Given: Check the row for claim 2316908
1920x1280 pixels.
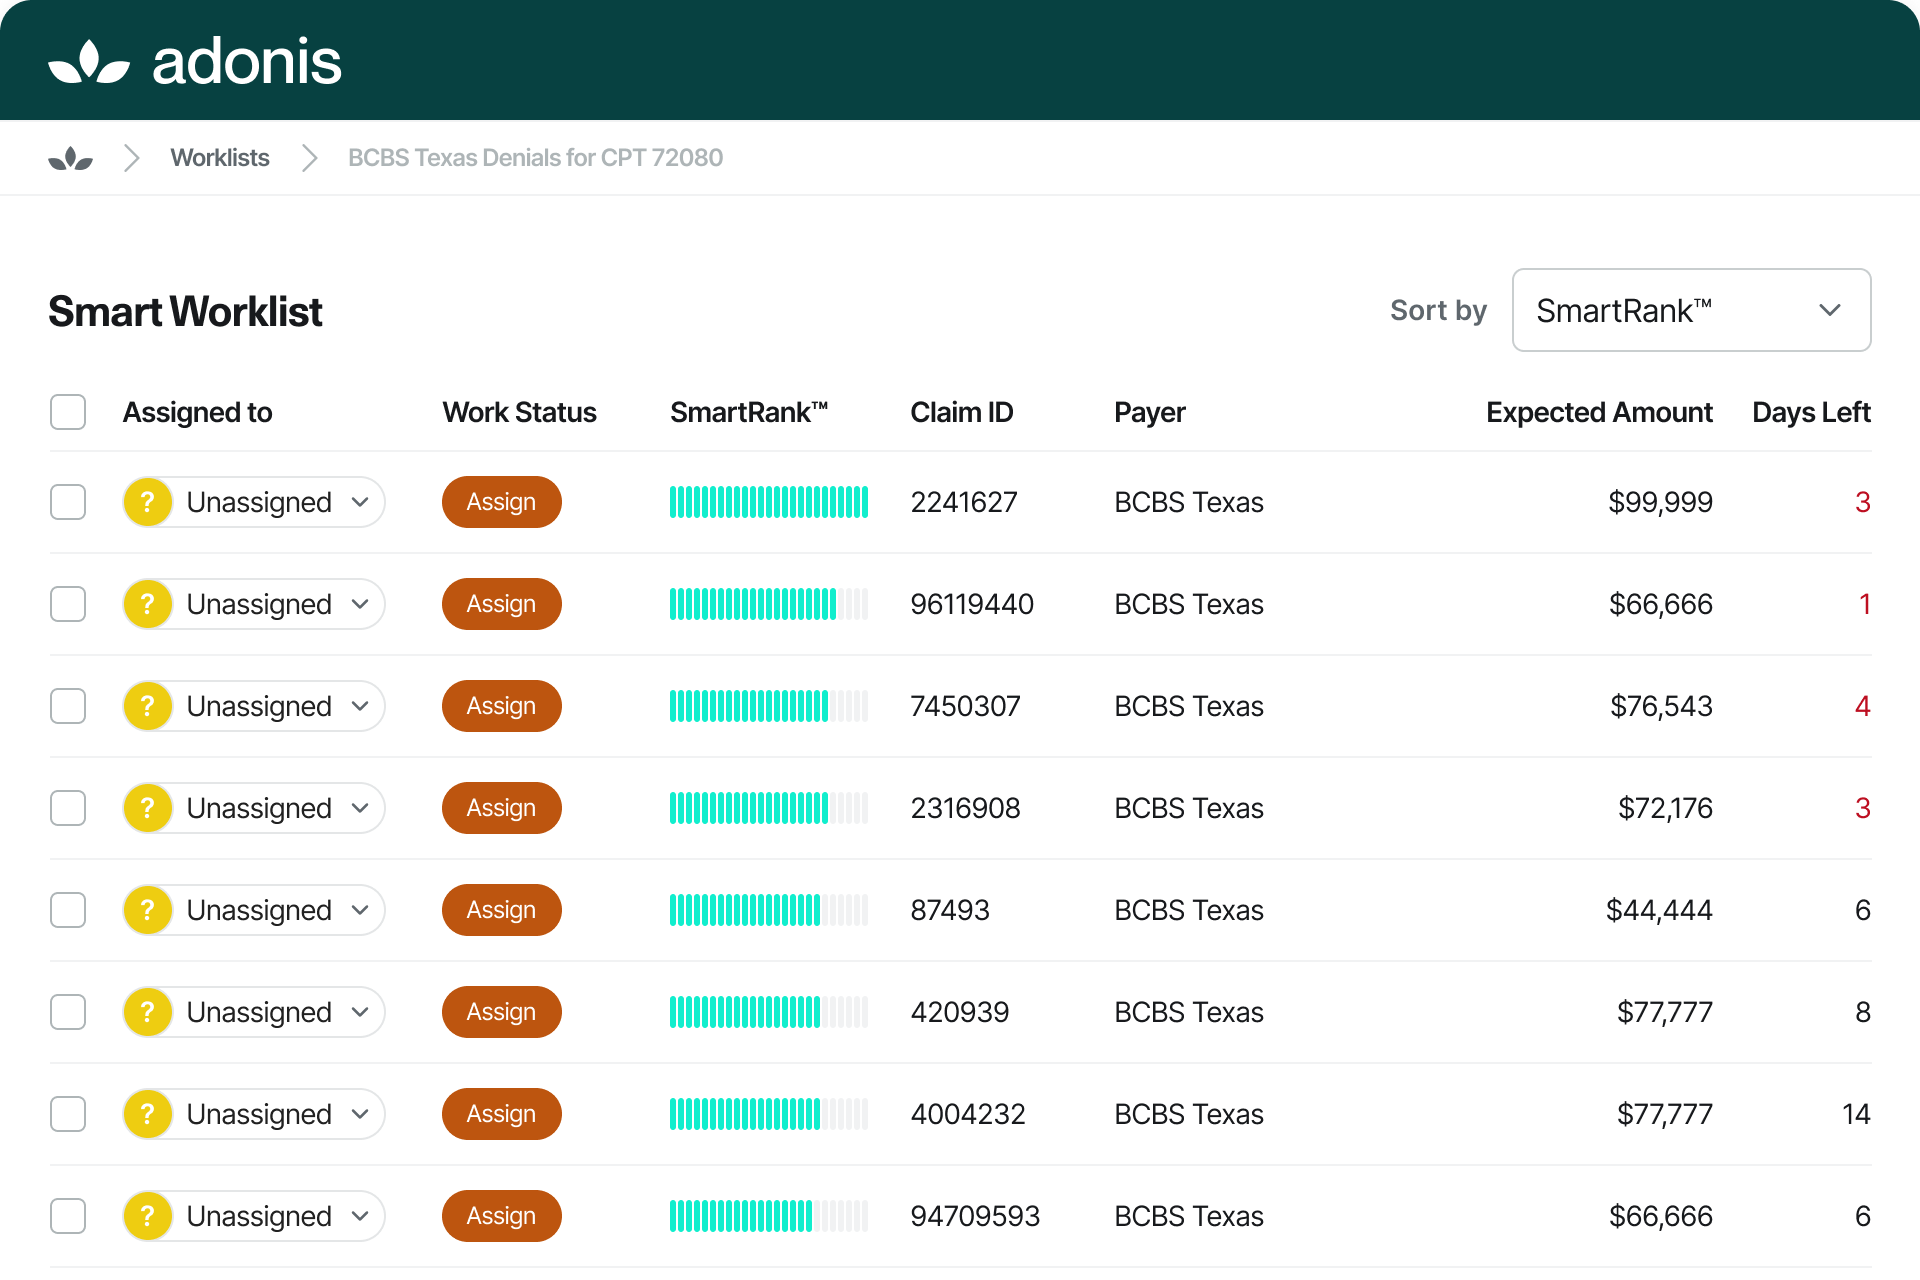Looking at the screenshot, I should click(68, 808).
